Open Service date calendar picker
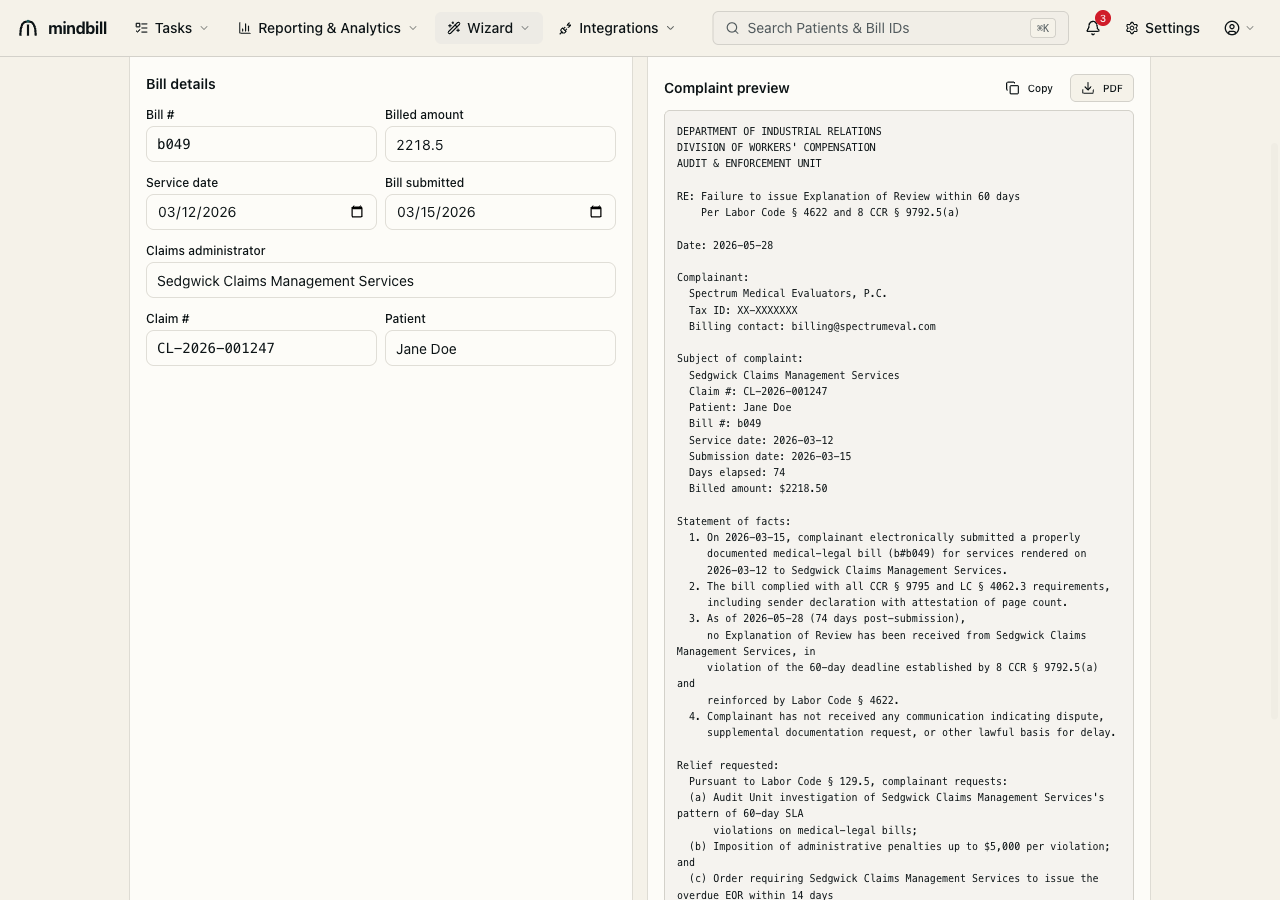Viewport: 1280px width, 900px height. click(357, 212)
